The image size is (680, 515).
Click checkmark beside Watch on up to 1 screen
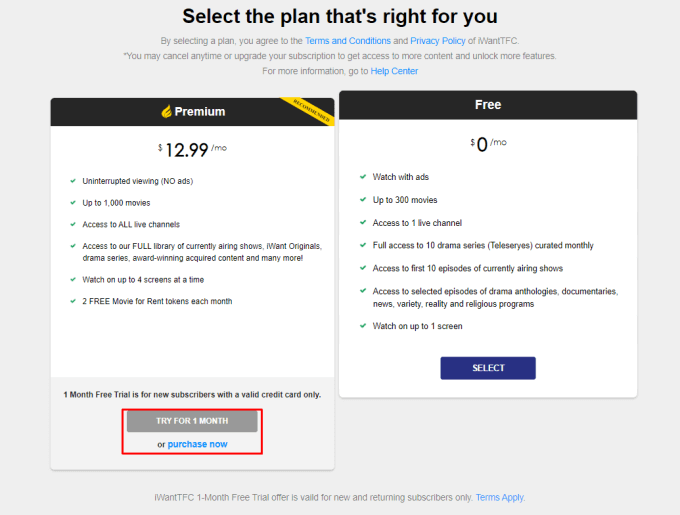(x=362, y=326)
